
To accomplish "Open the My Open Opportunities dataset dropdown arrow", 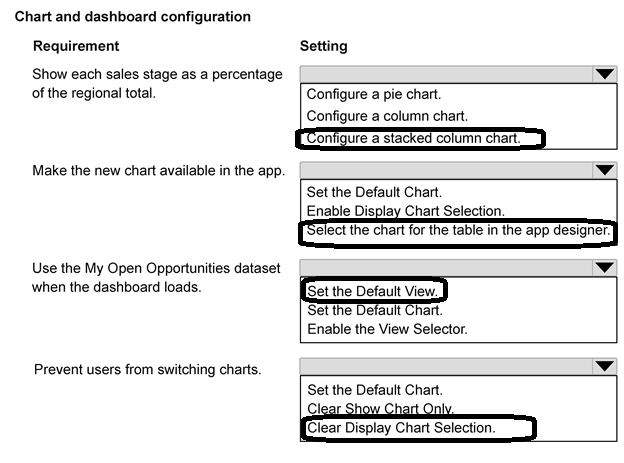I will click(x=604, y=268).
